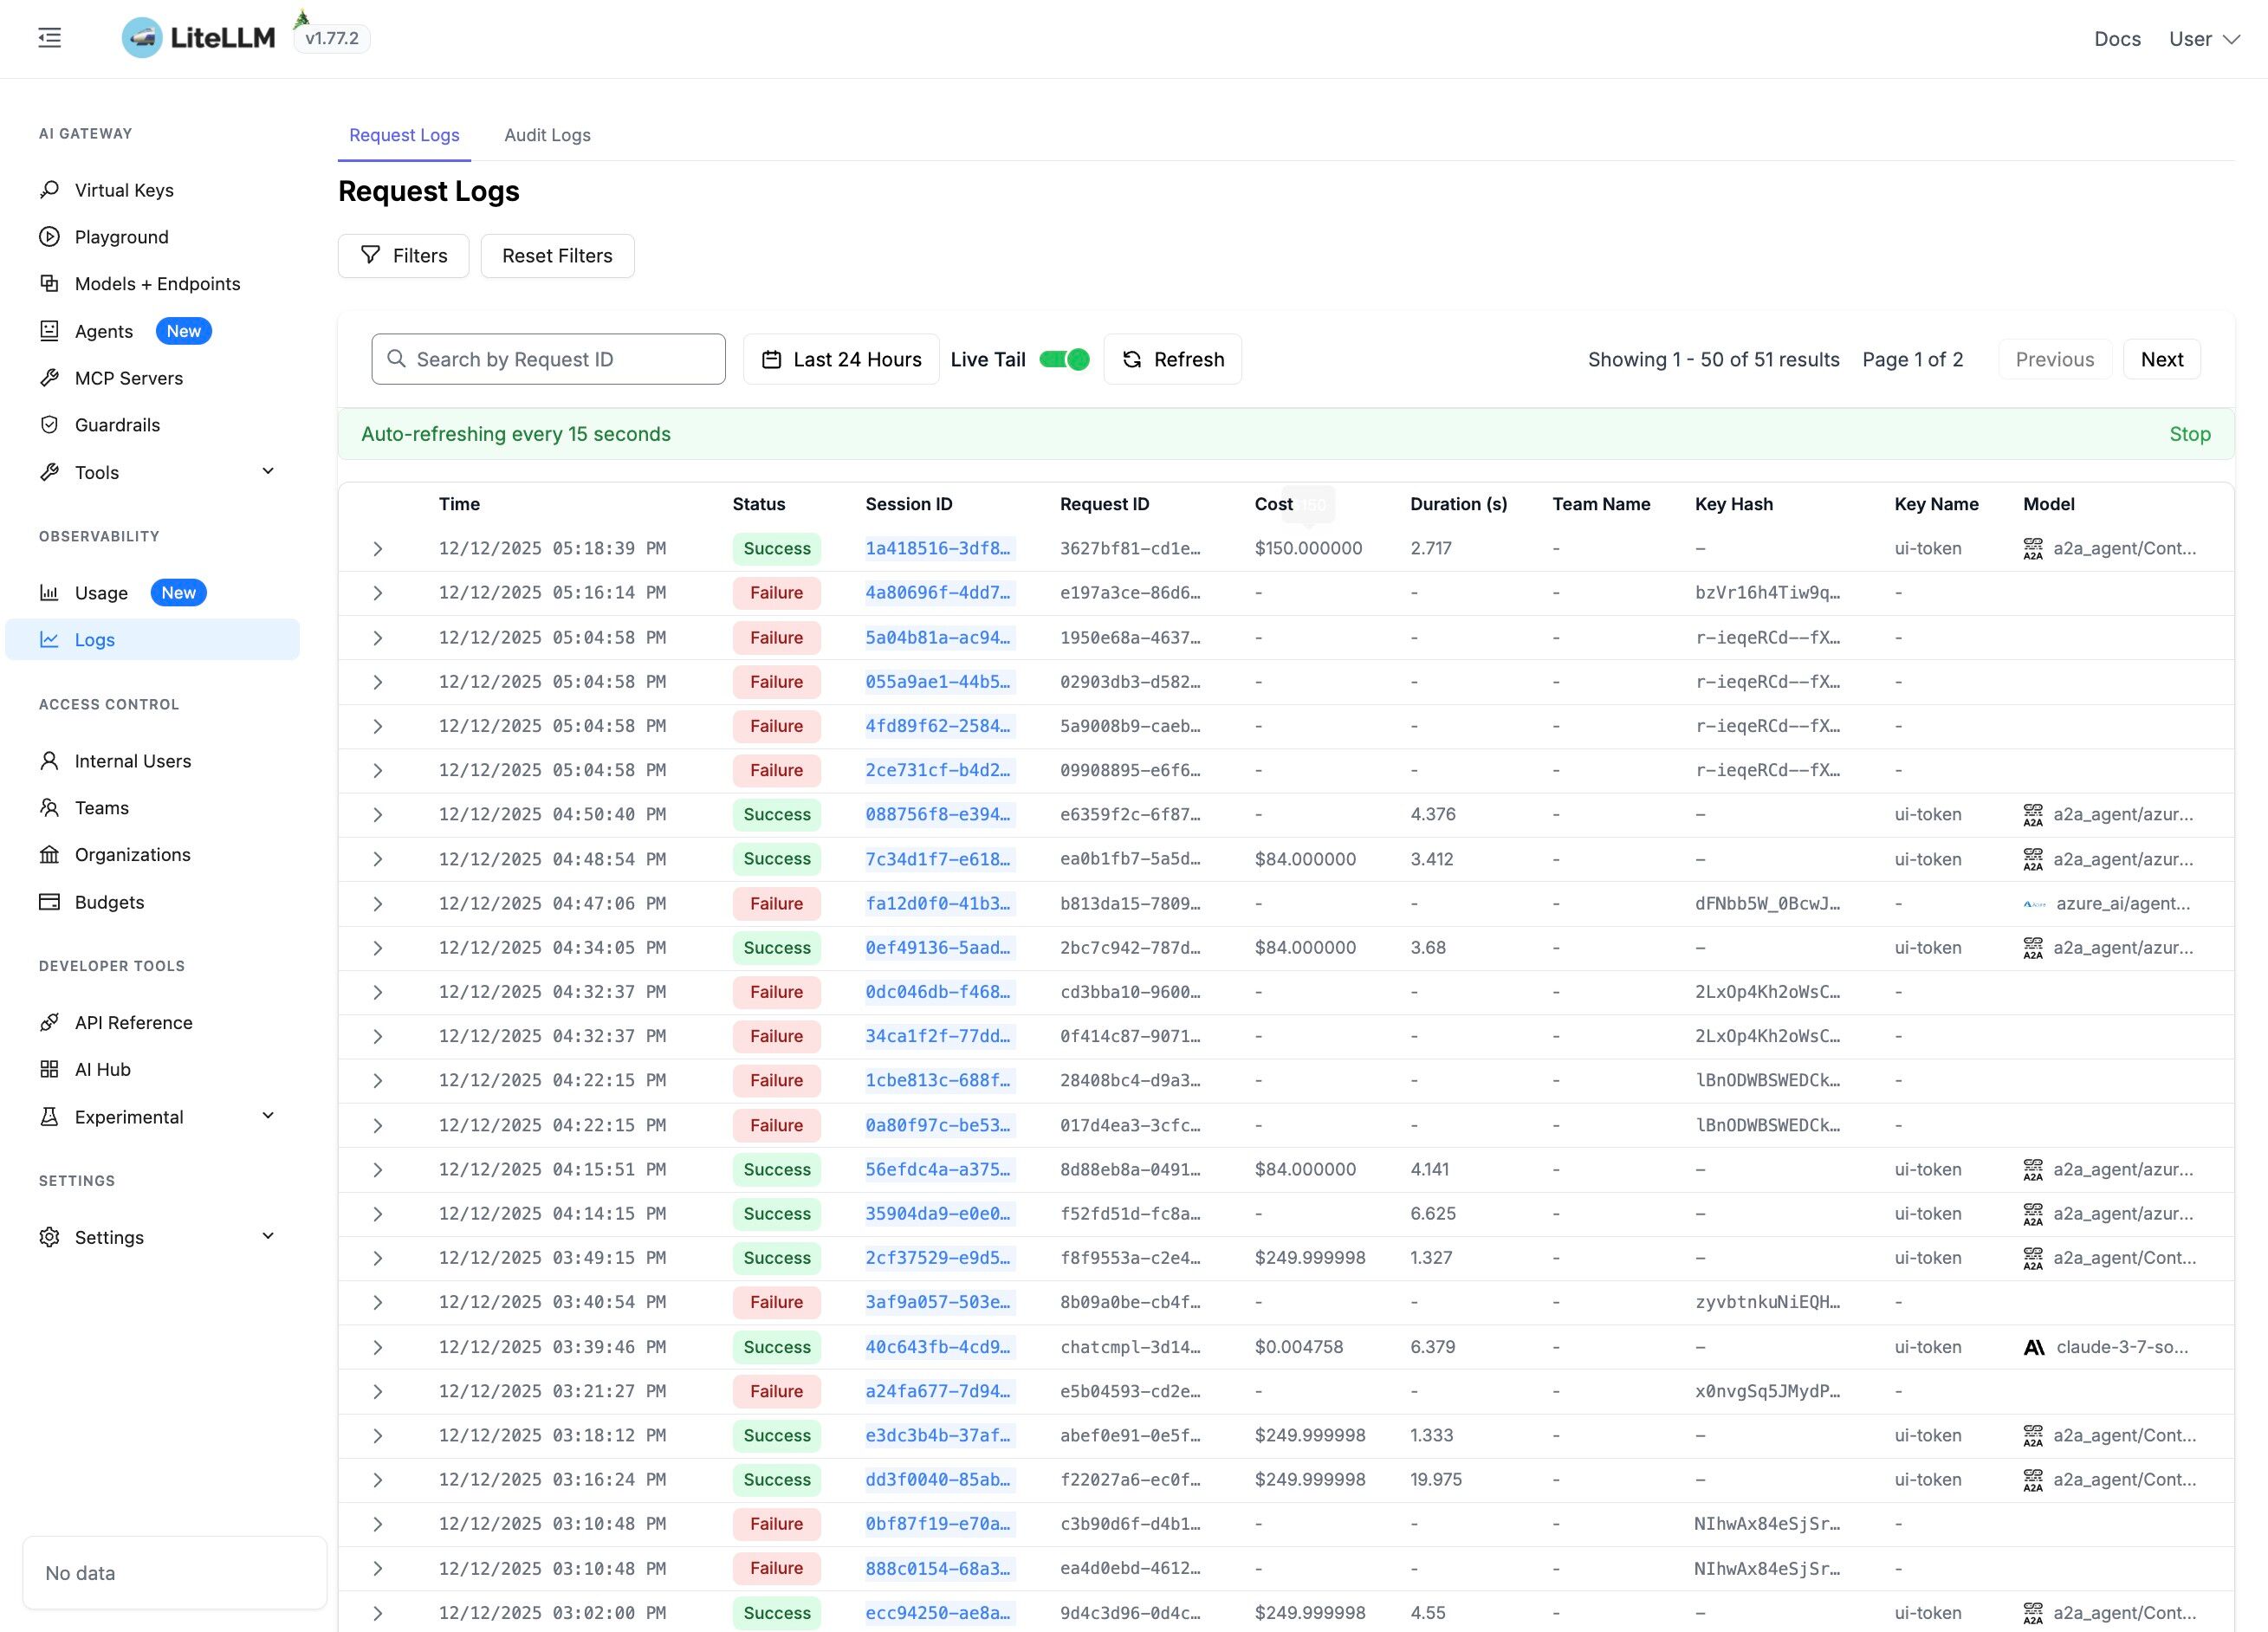This screenshot has height=1632, width=2268.
Task: Go to Guardrails via its shield icon
Action: click(x=50, y=424)
